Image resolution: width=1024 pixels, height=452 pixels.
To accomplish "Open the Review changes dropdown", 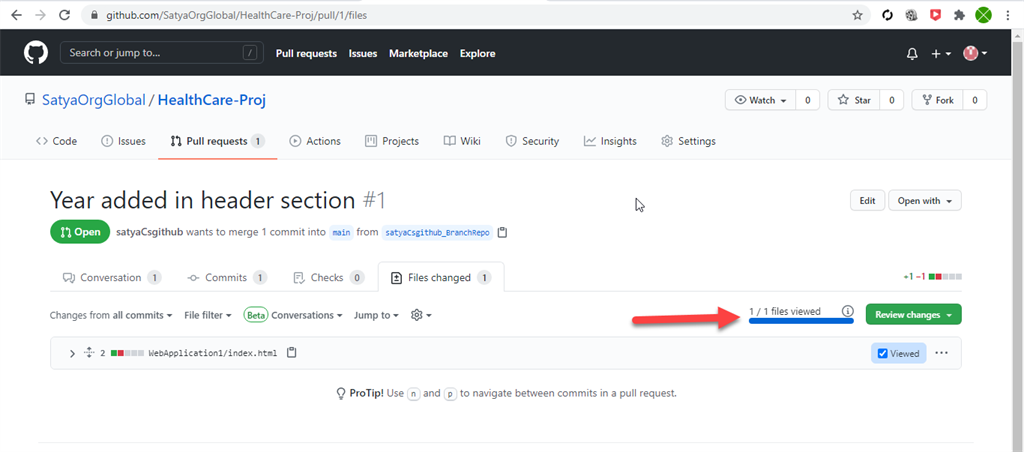I will (x=913, y=314).
